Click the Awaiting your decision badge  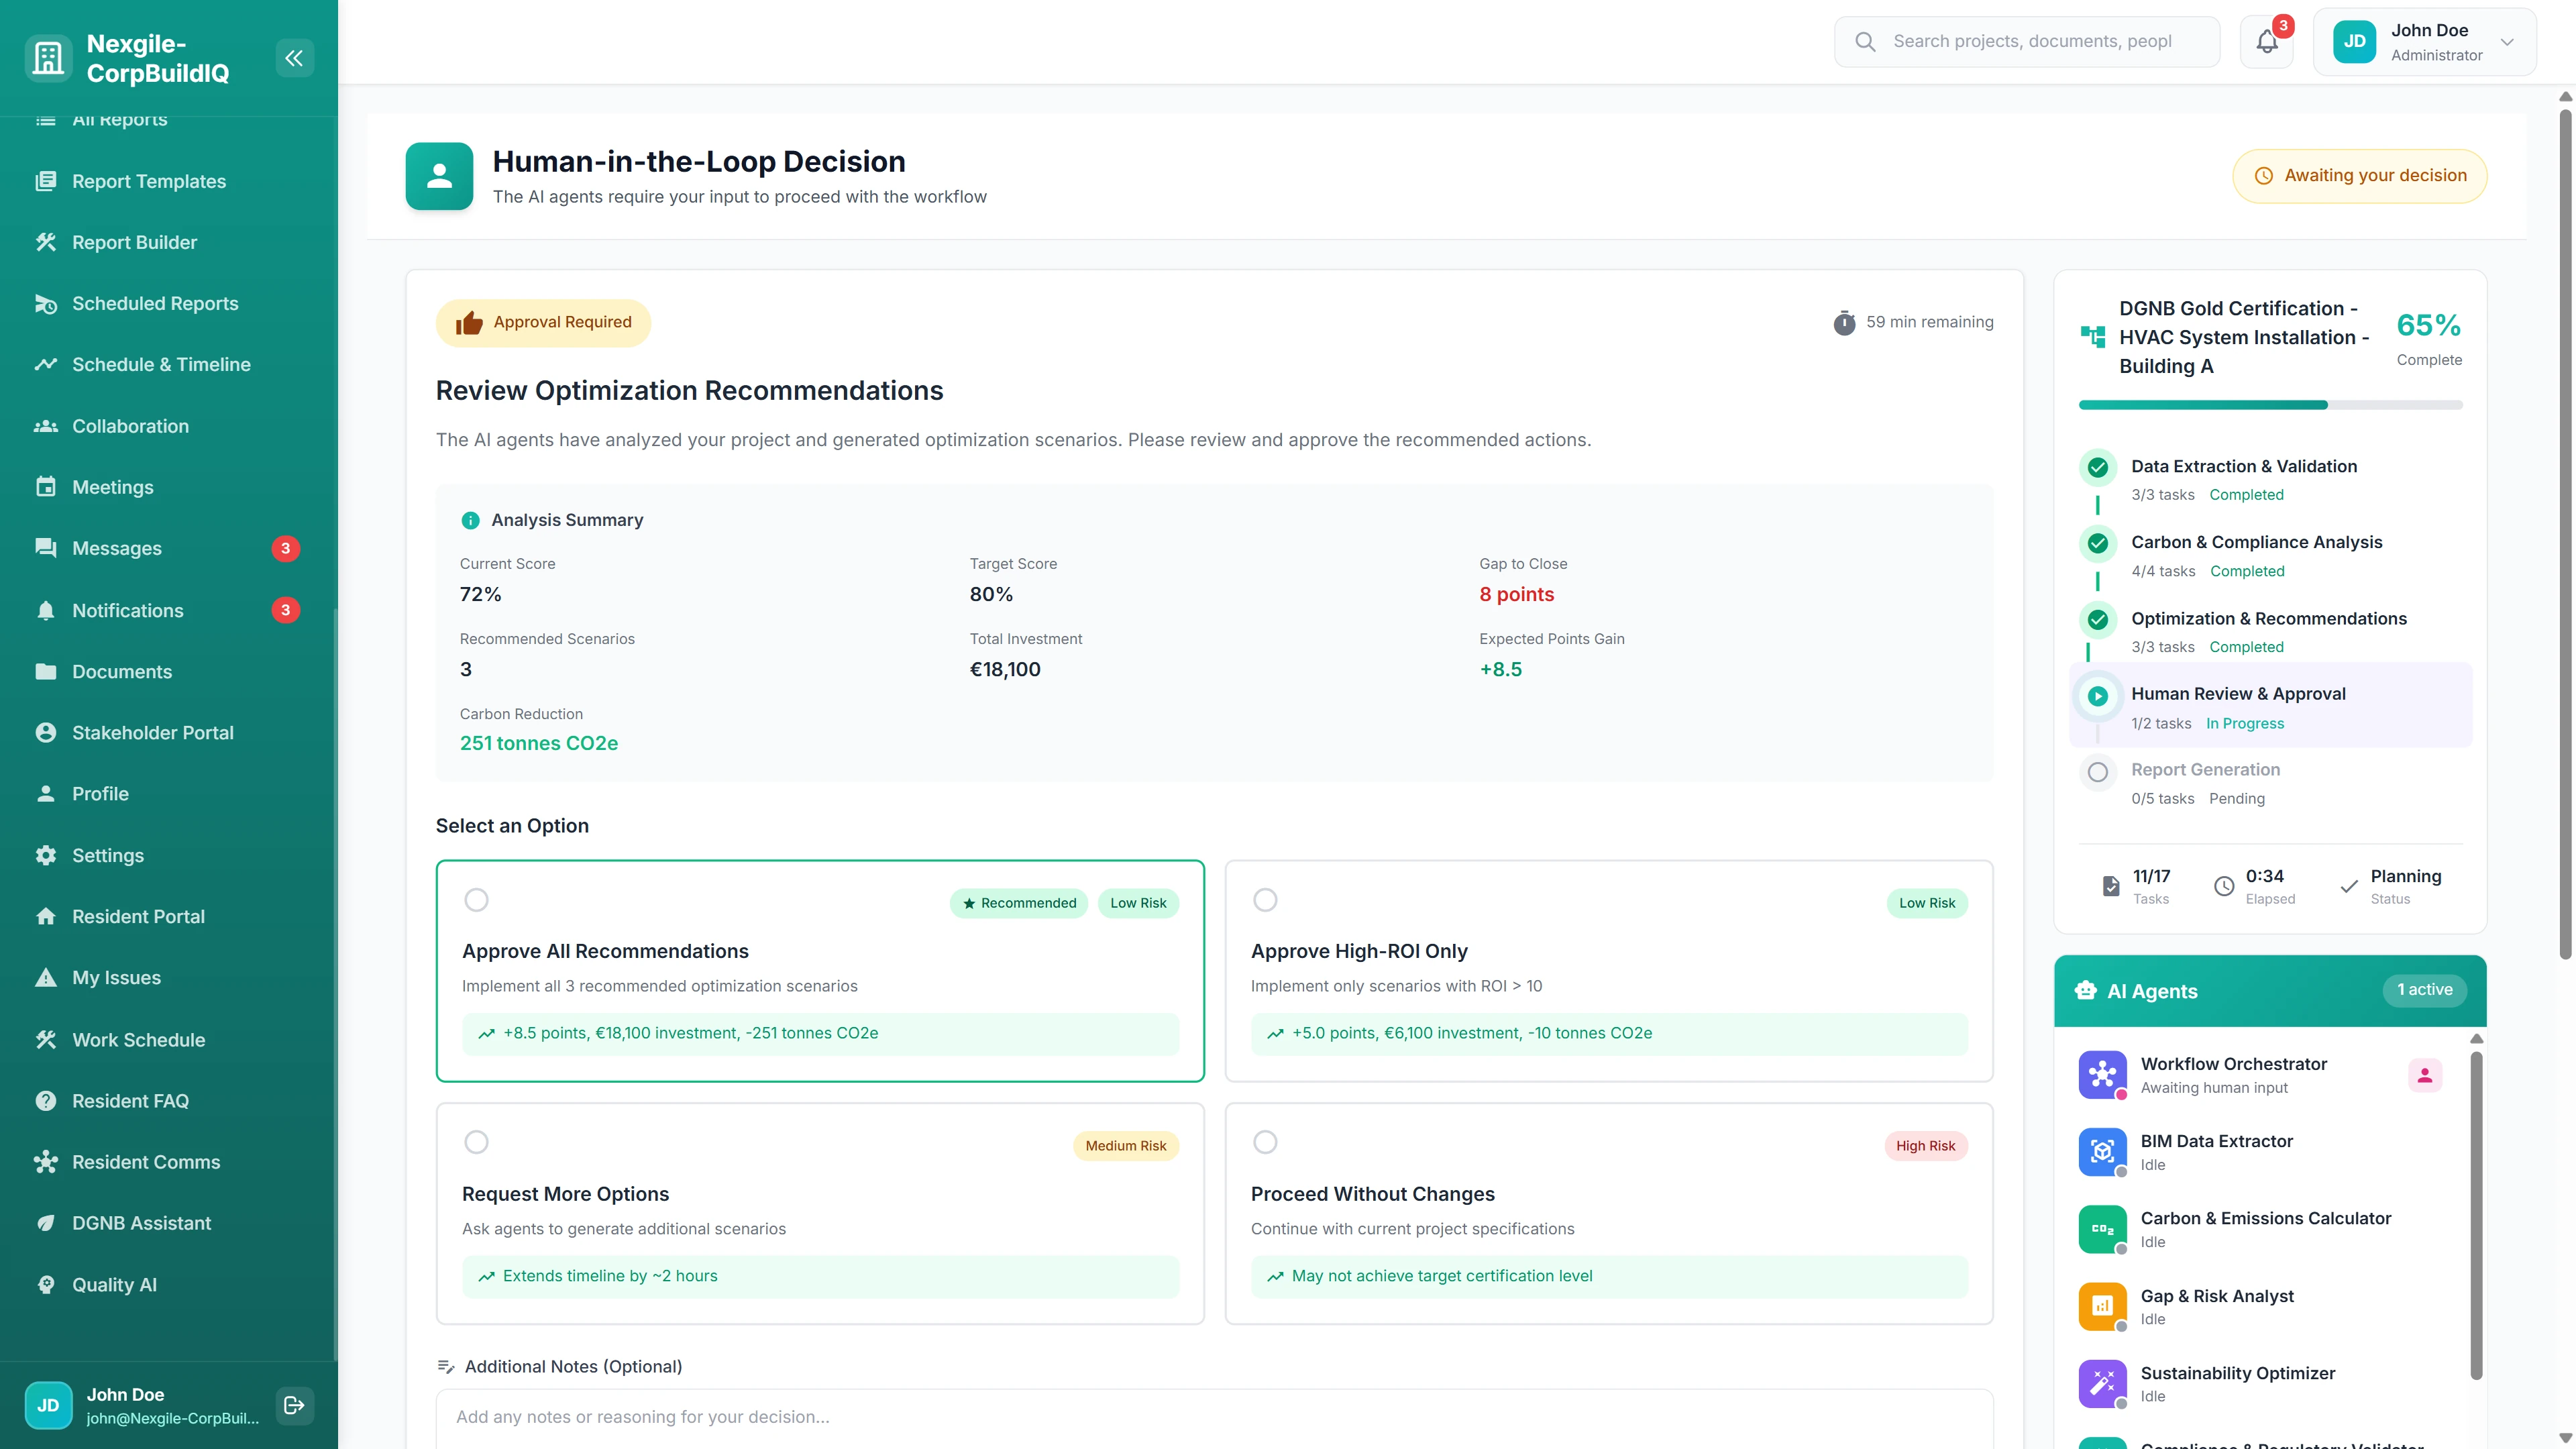tap(2360, 175)
